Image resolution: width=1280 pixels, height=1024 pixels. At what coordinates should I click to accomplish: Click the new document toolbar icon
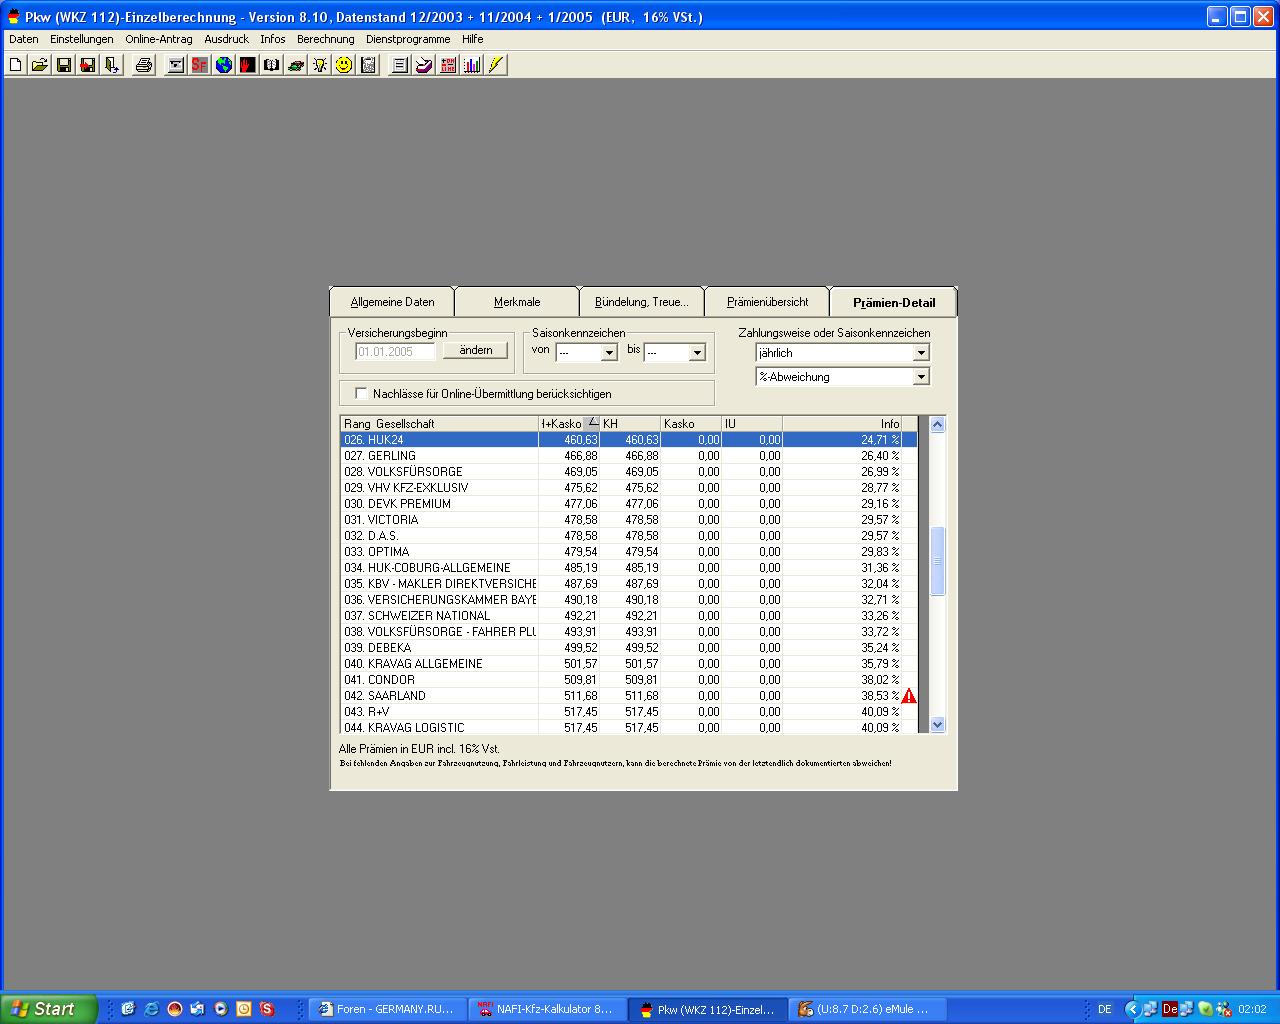[x=16, y=65]
